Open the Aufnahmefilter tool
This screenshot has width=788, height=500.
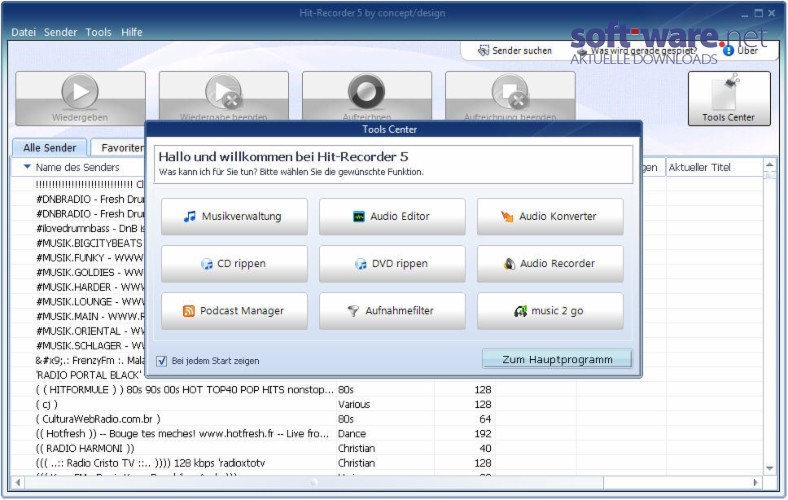(392, 311)
